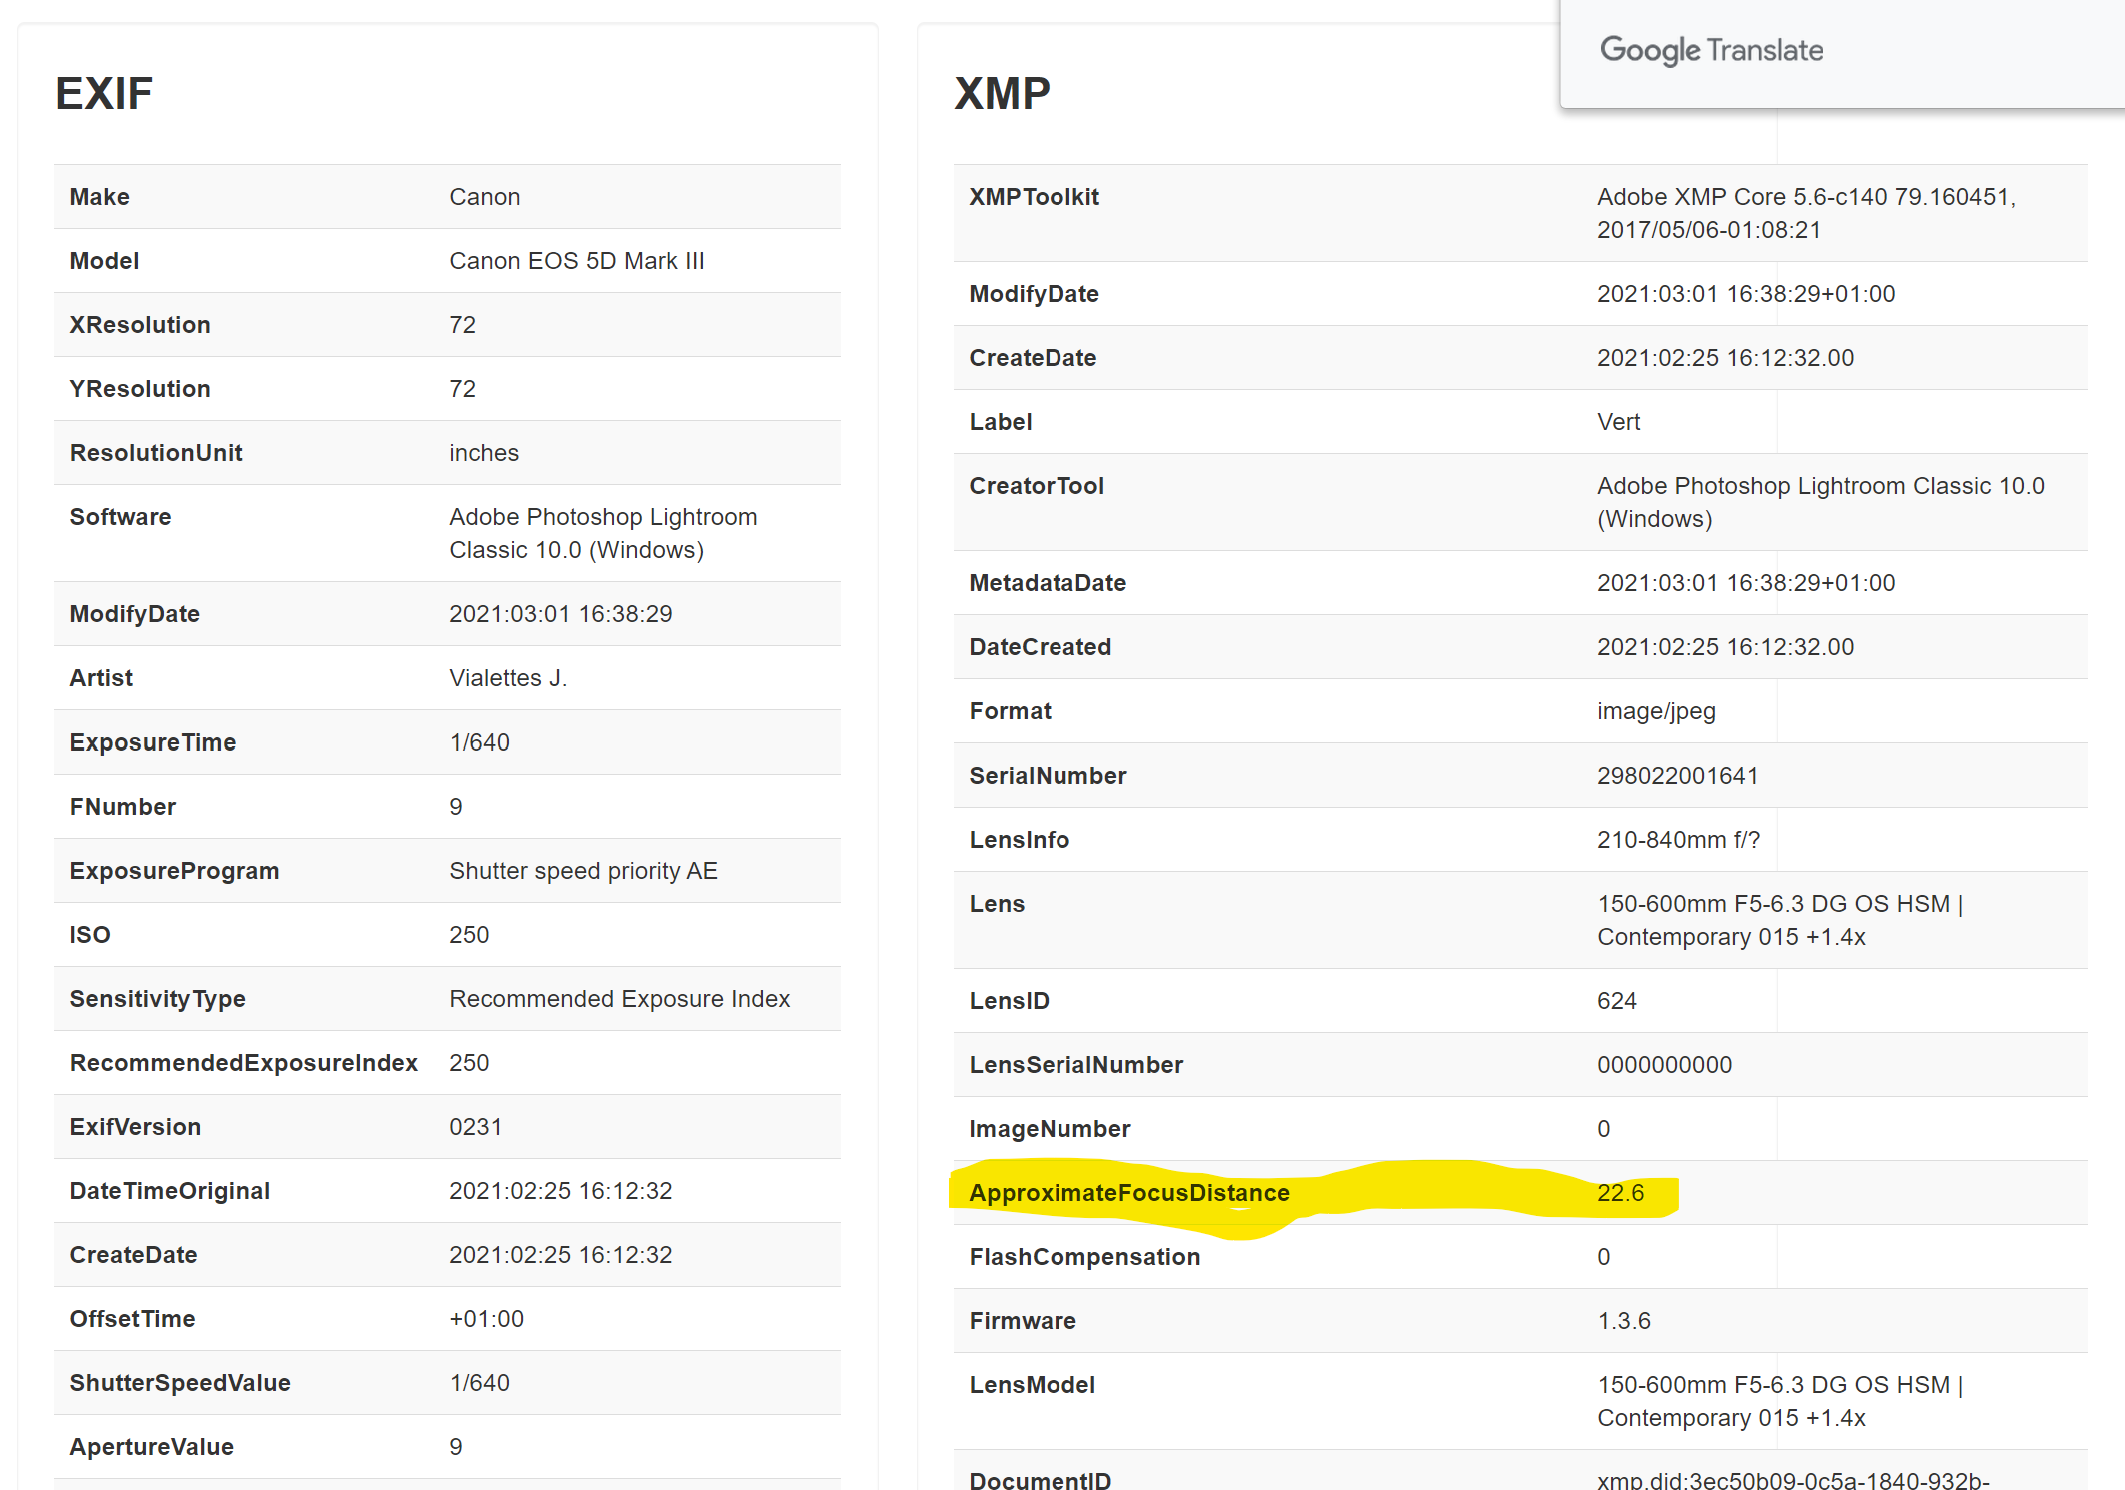The image size is (2125, 1490).
Task: Click the LensSerialNumber label
Action: pos(1076,1065)
